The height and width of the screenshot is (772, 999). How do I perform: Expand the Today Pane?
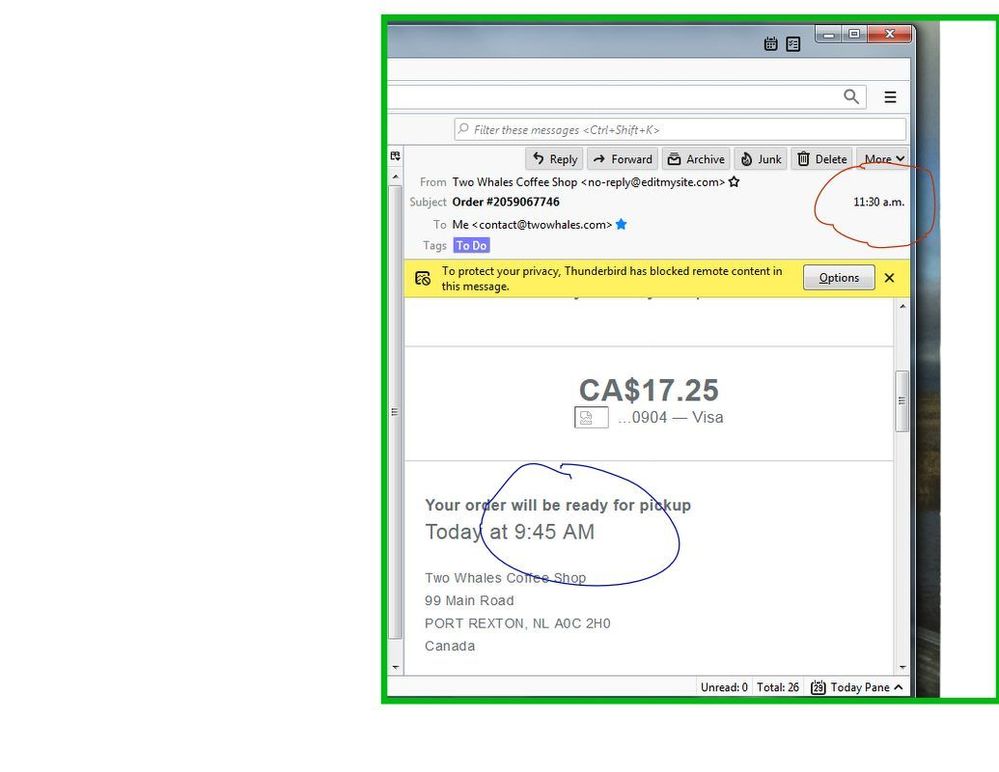(858, 688)
